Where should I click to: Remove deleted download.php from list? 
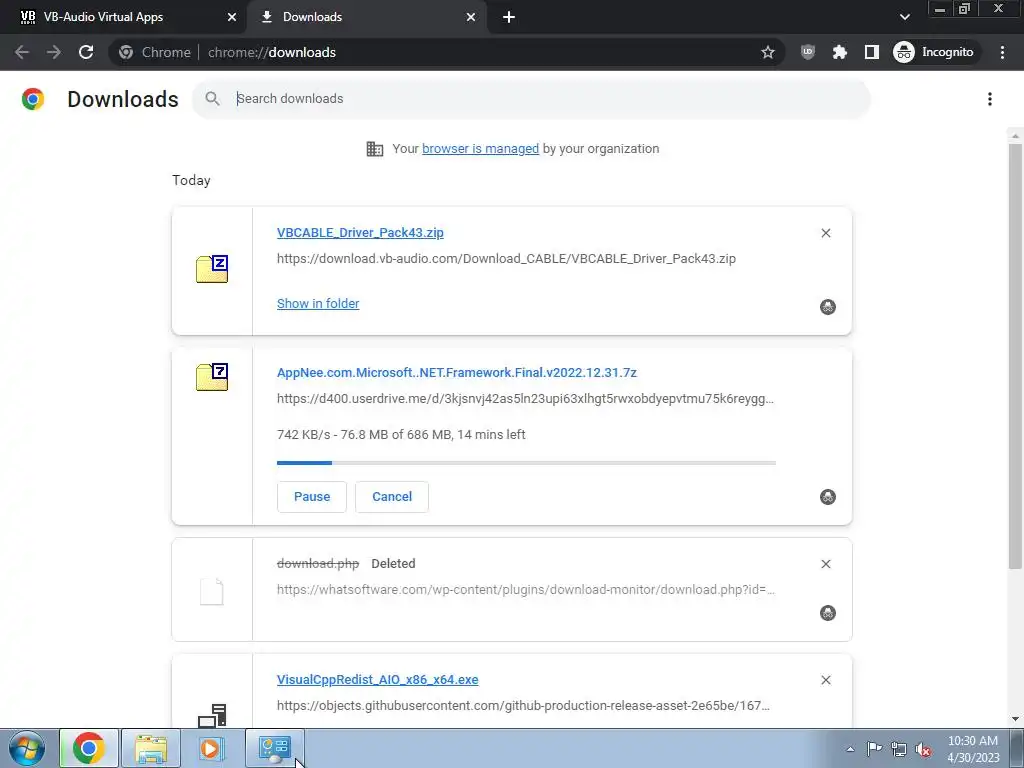pos(826,564)
